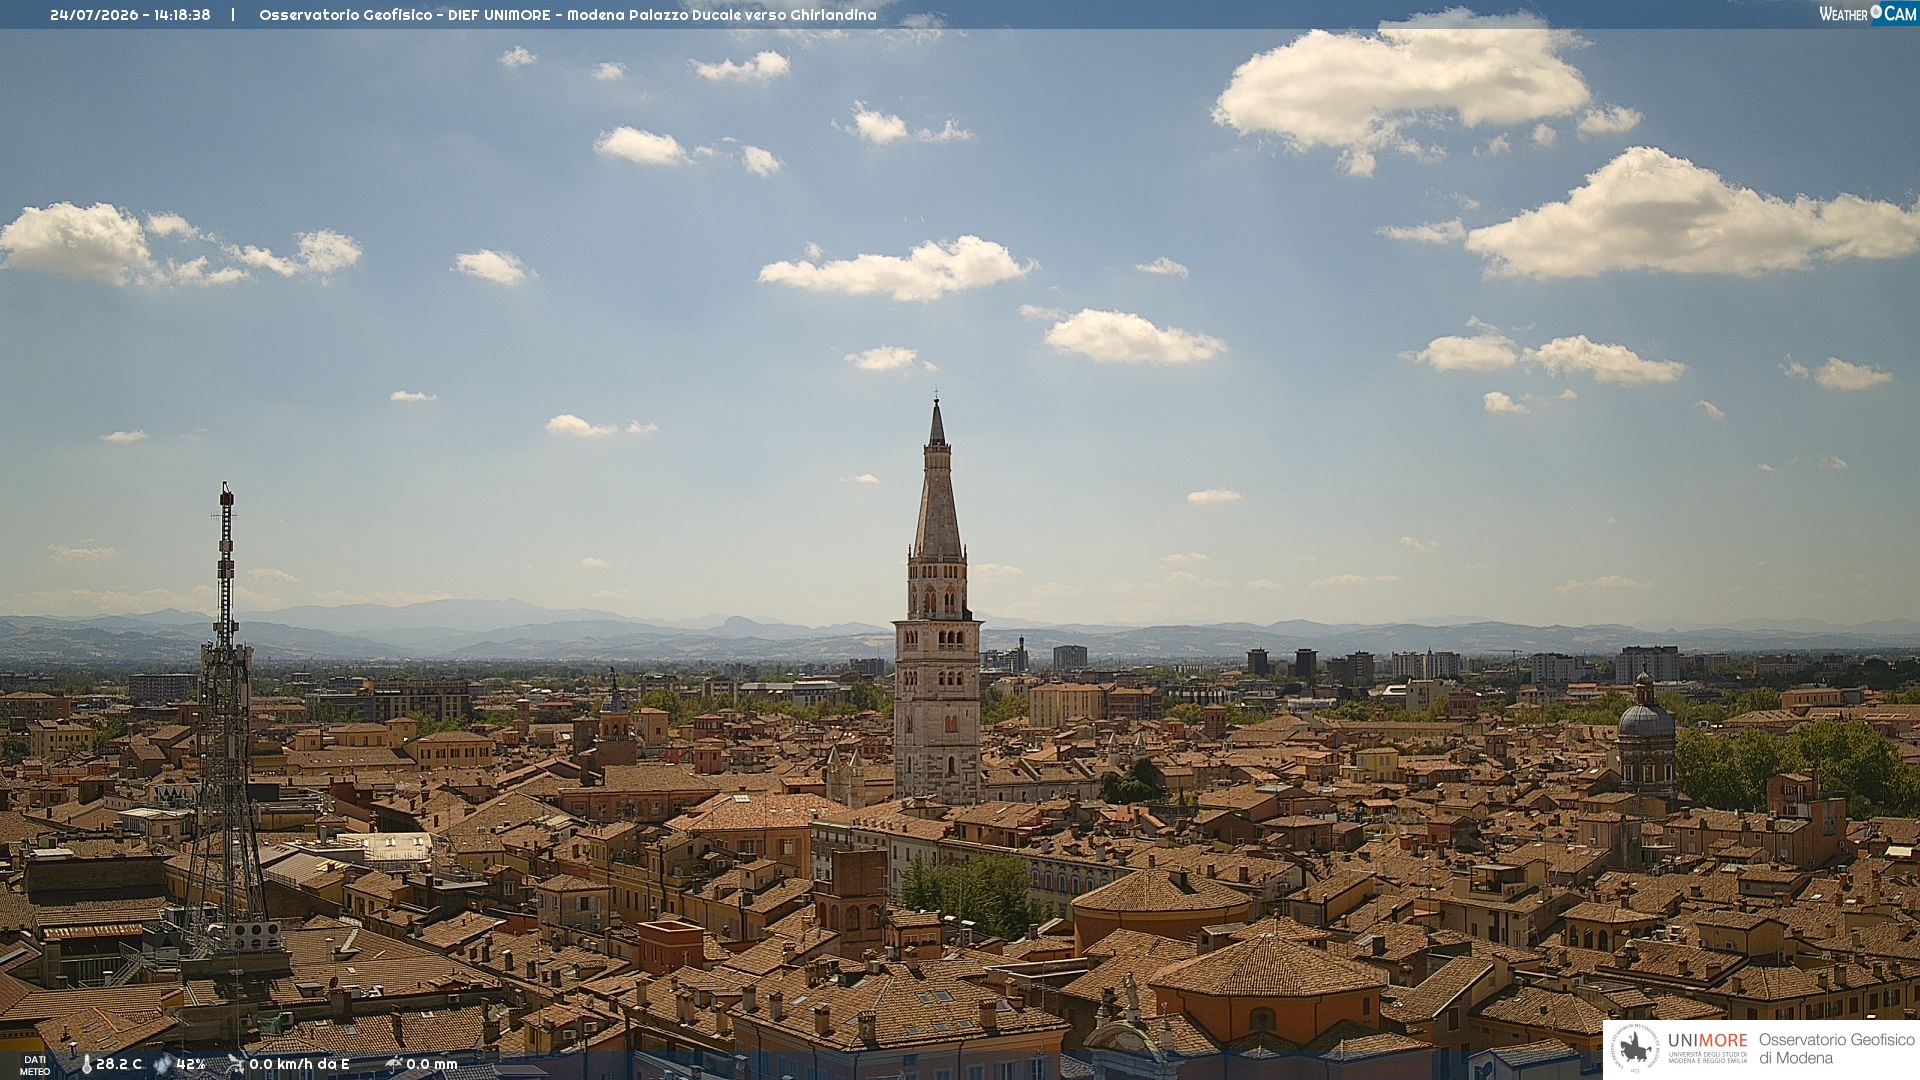Click the 24/07/2026 - 14:18:38 timestamp
This screenshot has width=1920, height=1080.
130,15
